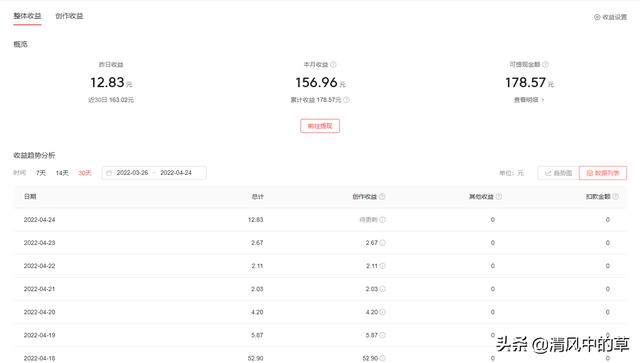Viewport: 640px width, 363px height.
Task: Select the 30天 time range
Action: [85, 173]
